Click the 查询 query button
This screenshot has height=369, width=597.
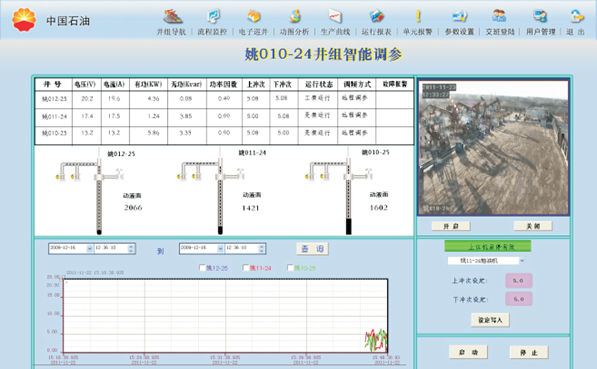[x=312, y=249]
